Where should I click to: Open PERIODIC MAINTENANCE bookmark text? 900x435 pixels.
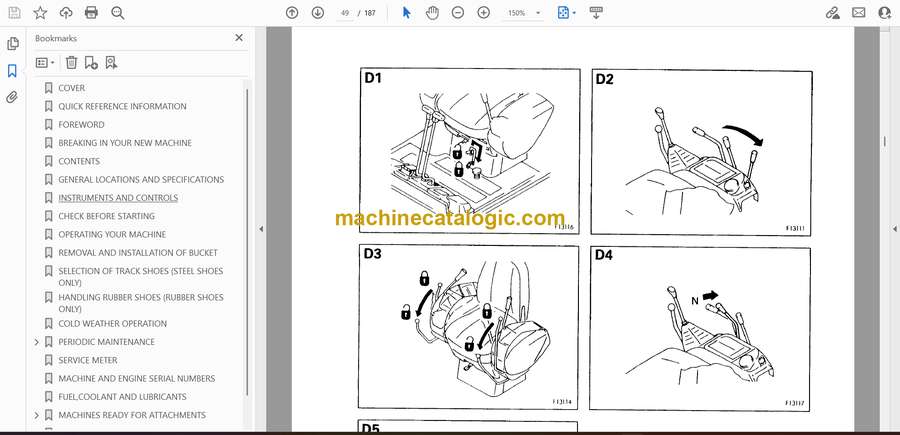107,342
